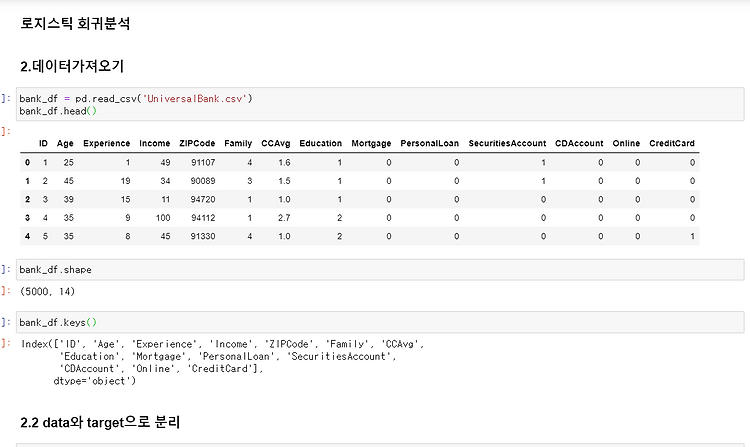Click the bank_df.keys() code cell
Screen dimensions: 750x447
(x=380, y=322)
